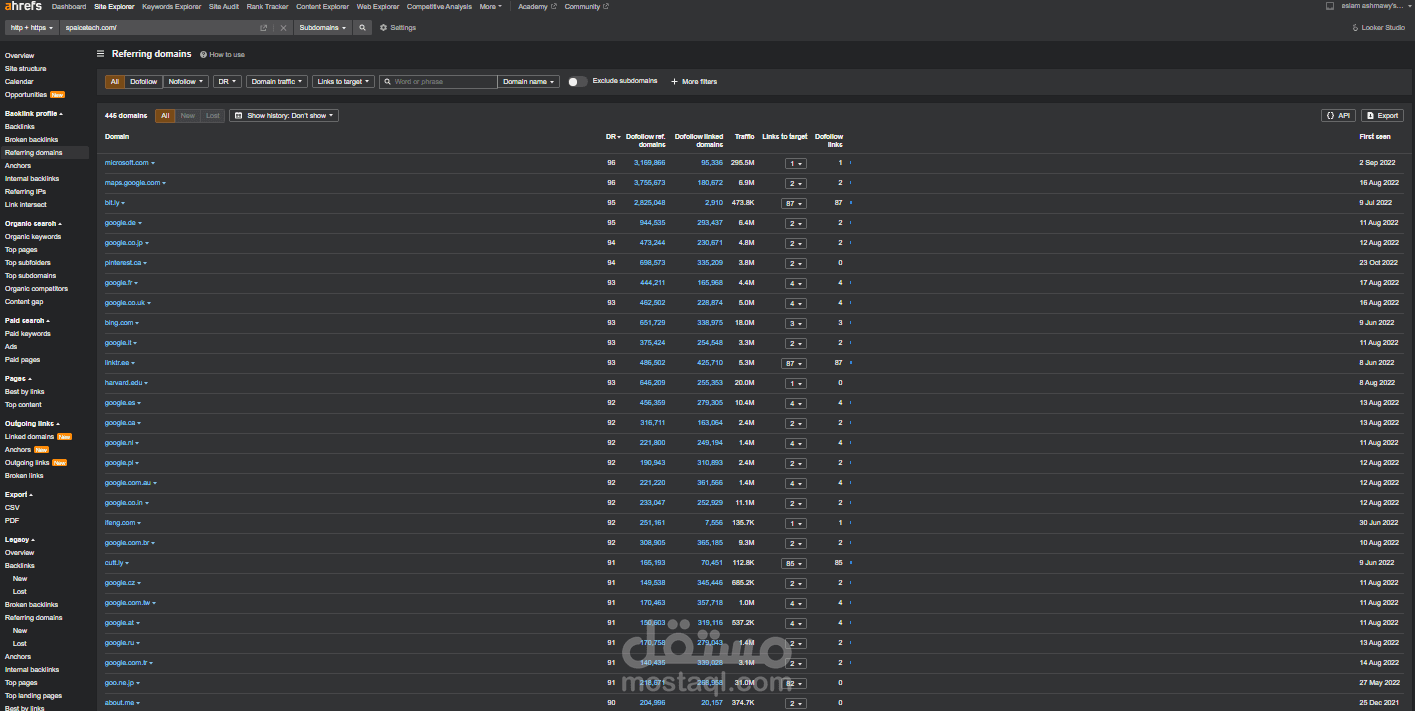Go to Site Audit

click(224, 6)
